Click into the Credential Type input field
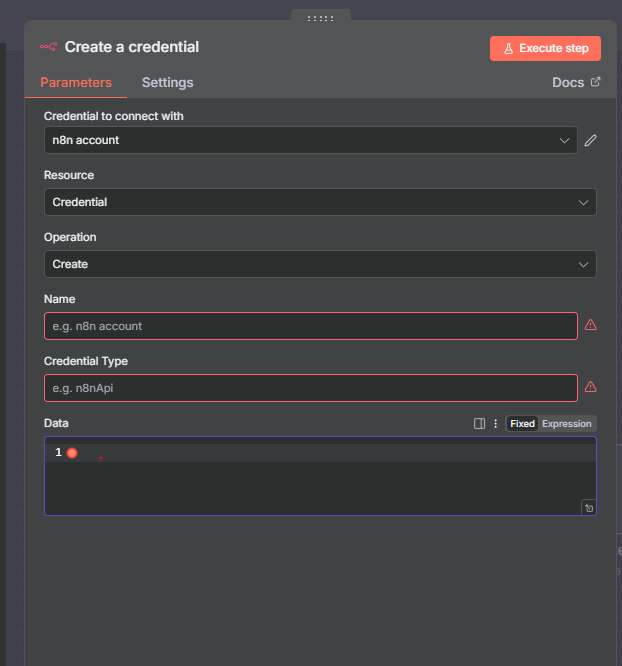The width and height of the screenshot is (622, 666). [x=310, y=388]
